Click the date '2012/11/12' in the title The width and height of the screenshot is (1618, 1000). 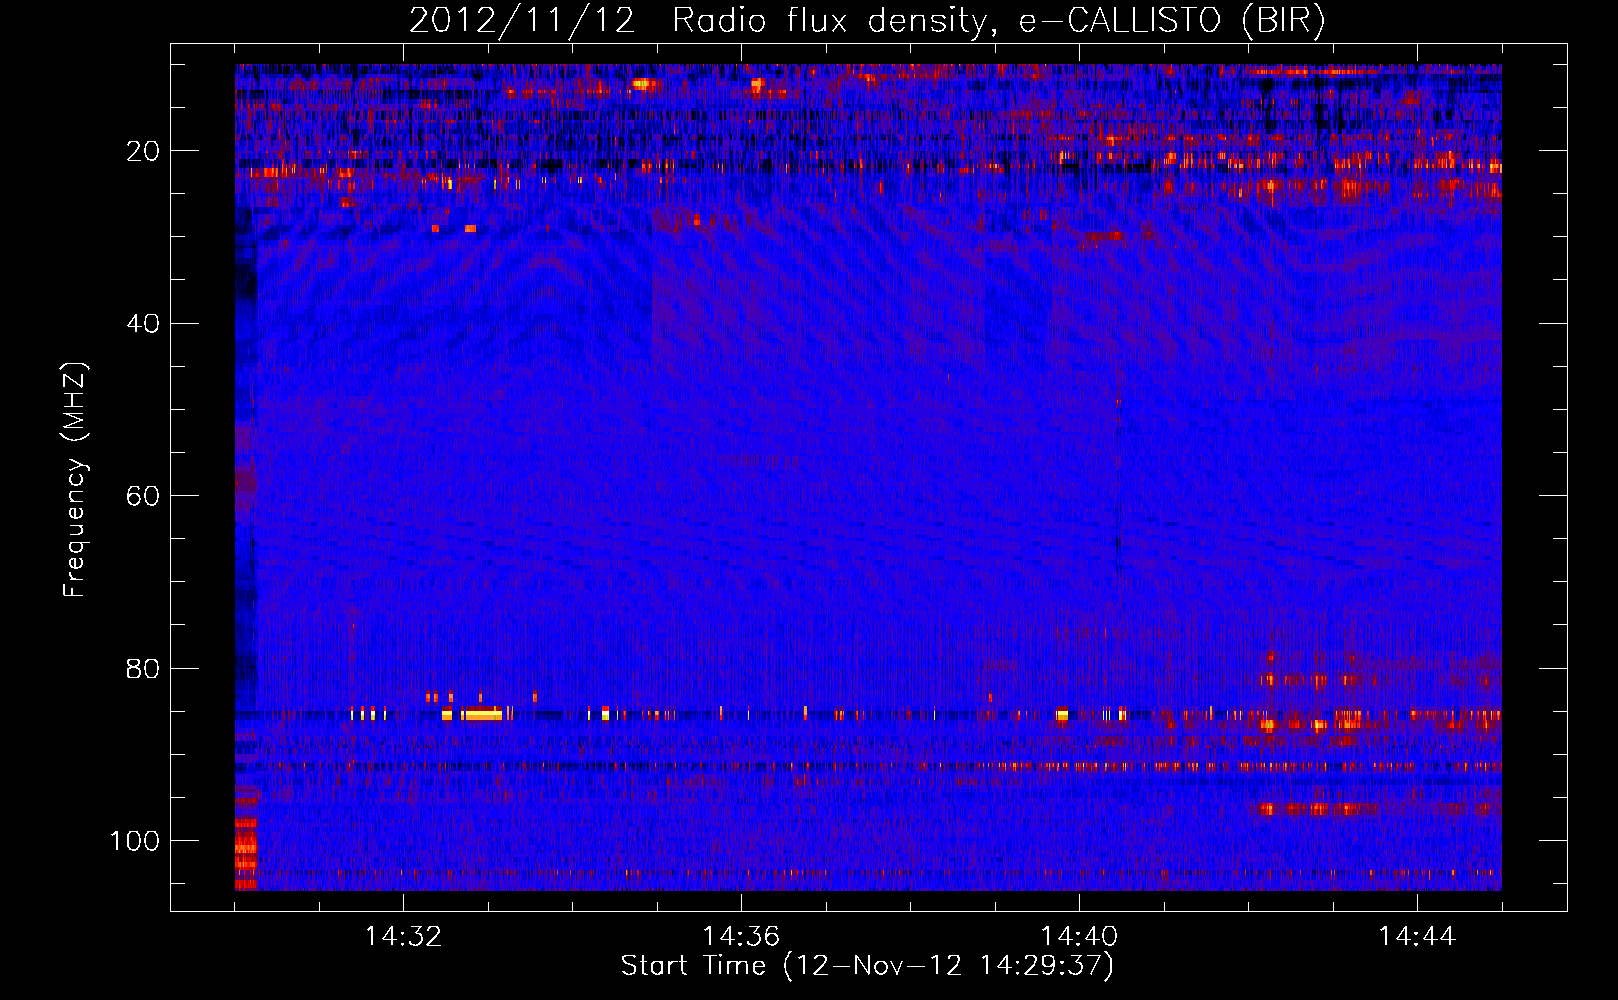(522, 21)
